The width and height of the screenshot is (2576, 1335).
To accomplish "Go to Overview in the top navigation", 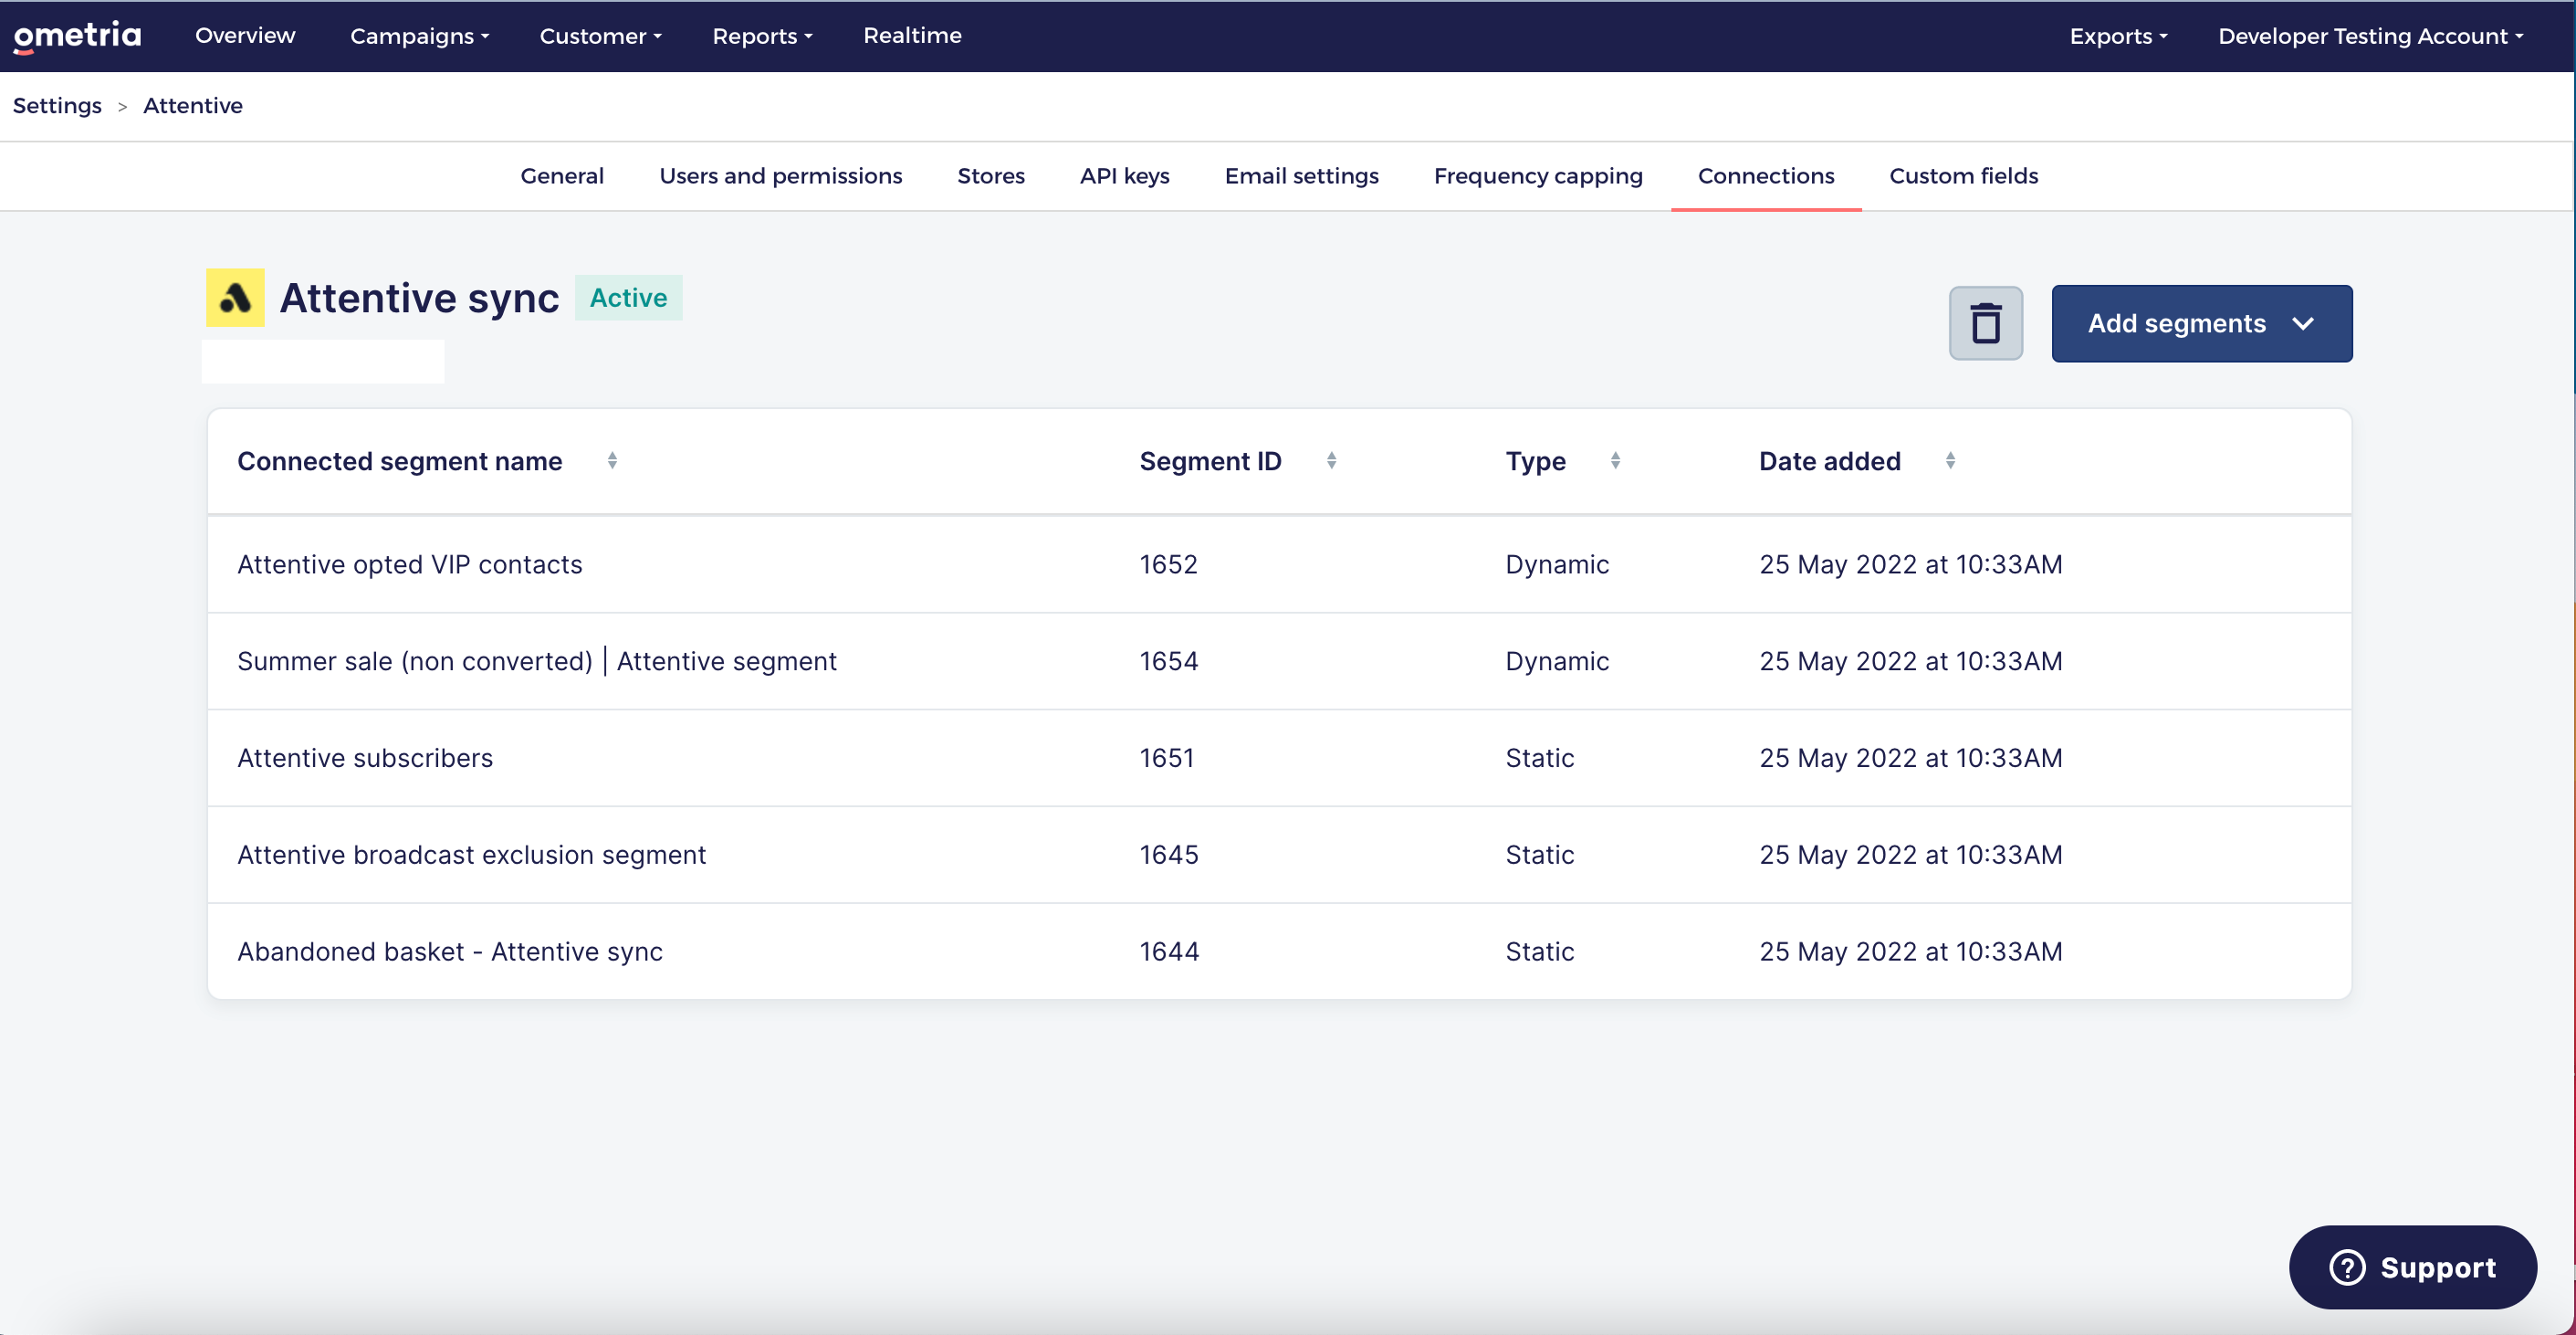I will tap(245, 35).
